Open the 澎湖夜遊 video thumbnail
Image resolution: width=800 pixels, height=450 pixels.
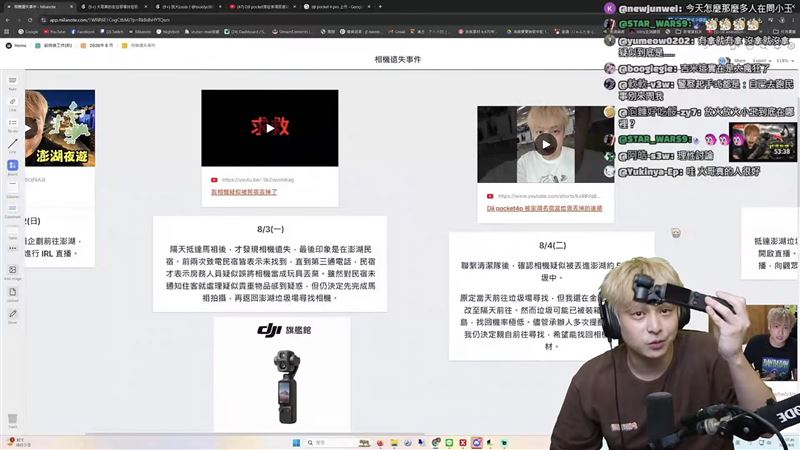click(60, 128)
